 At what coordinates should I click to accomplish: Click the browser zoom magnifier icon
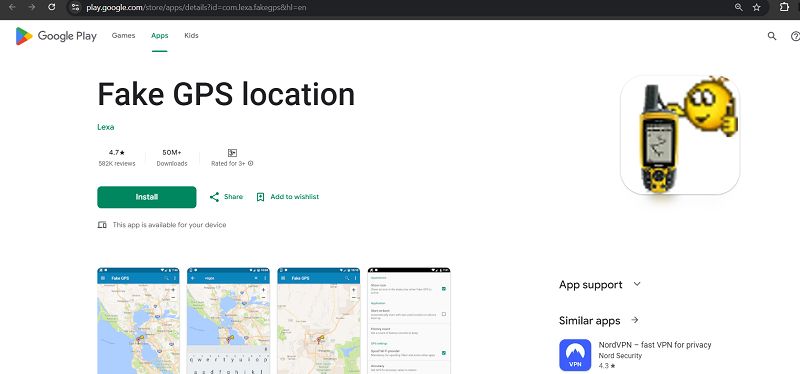(x=738, y=7)
